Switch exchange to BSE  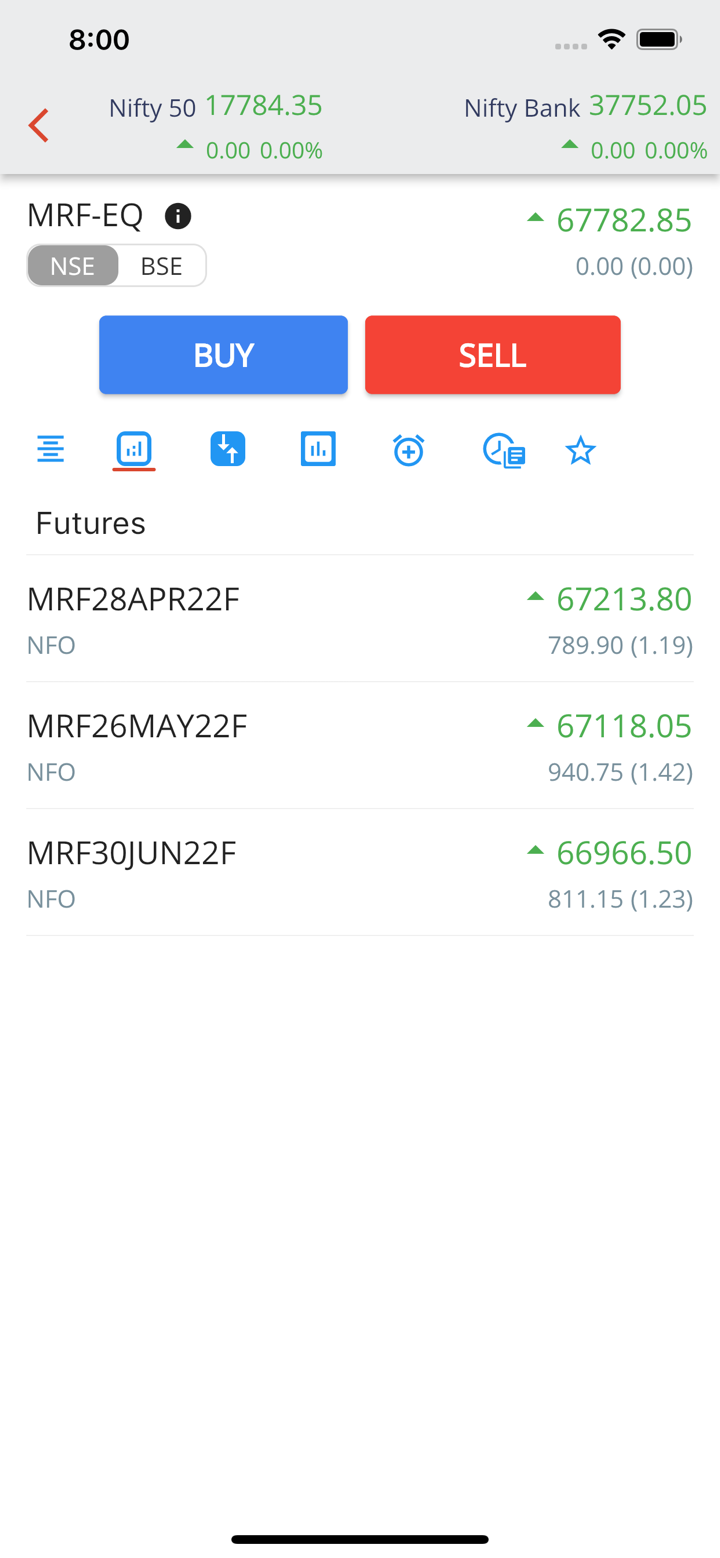tap(162, 266)
